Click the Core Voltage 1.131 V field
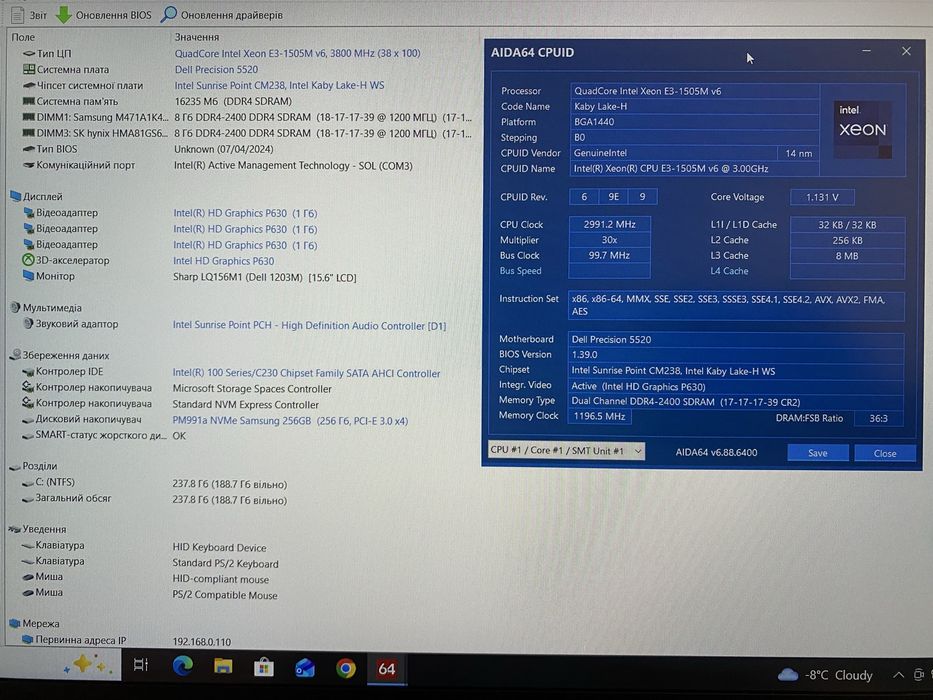 pyautogui.click(x=822, y=197)
